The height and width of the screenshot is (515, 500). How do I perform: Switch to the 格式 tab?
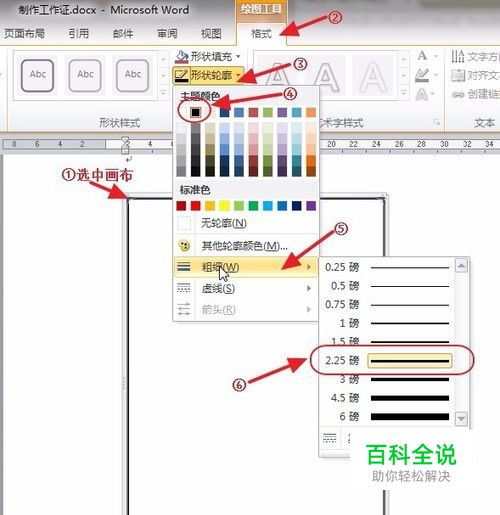261,34
